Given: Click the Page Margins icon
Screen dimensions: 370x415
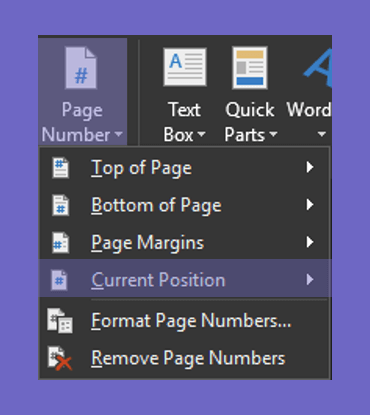Looking at the screenshot, I should point(60,243).
